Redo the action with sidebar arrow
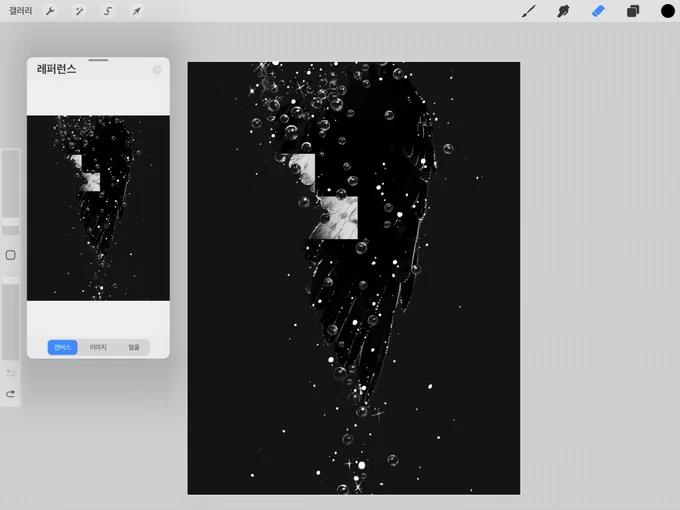Viewport: 680px width, 510px height. click(10, 394)
